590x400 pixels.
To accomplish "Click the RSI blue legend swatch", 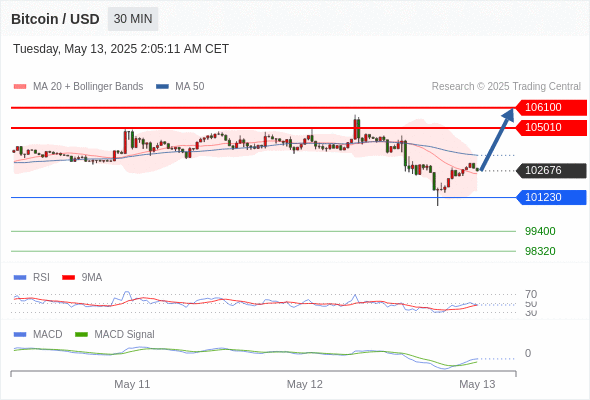I will click(x=20, y=278).
